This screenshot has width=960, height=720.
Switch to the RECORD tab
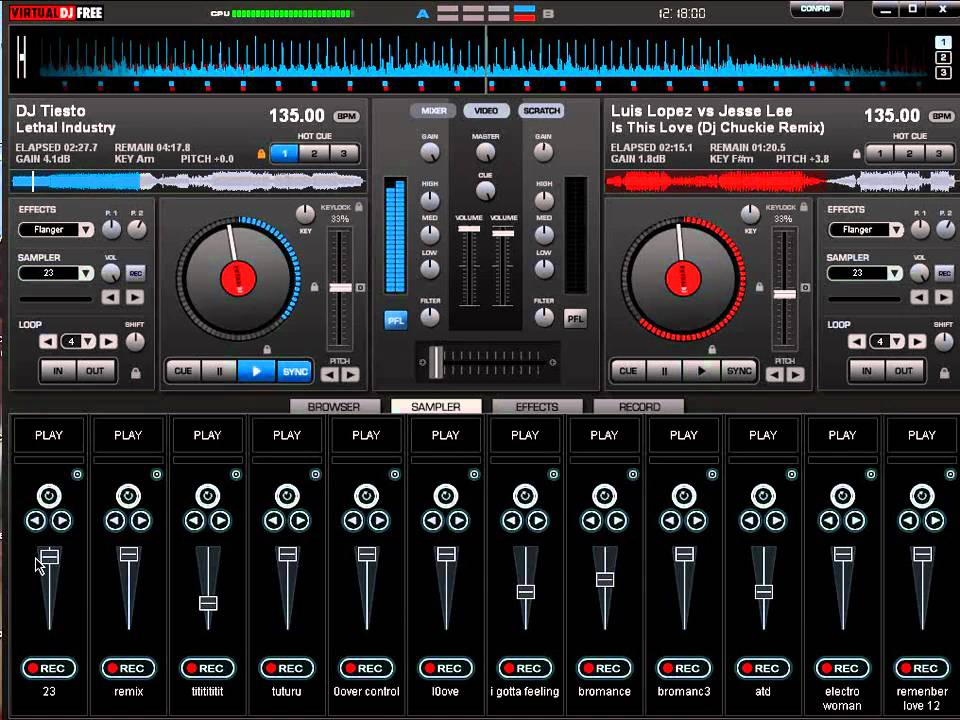point(639,407)
